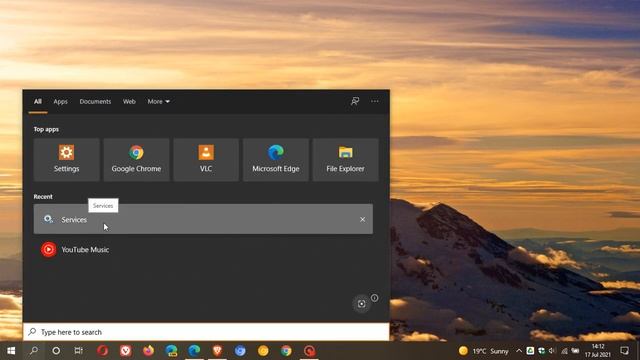
Task: Open the volume control in tray
Action: [552, 351]
